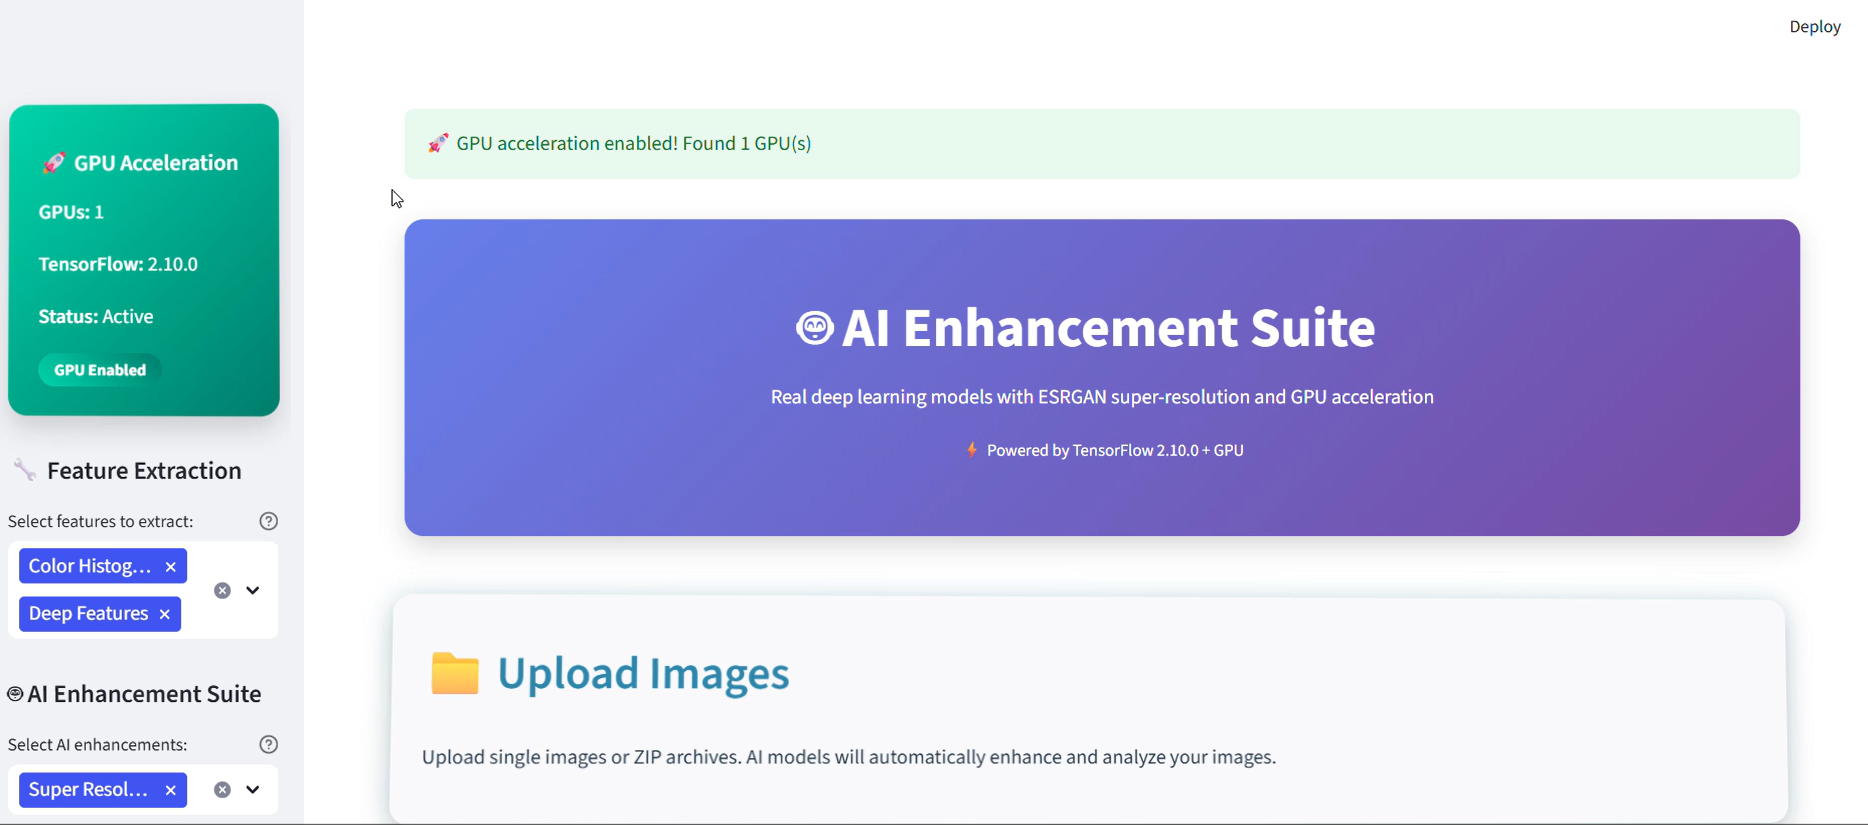Remove the Super Resolution tag
The width and height of the screenshot is (1868, 825).
171,790
